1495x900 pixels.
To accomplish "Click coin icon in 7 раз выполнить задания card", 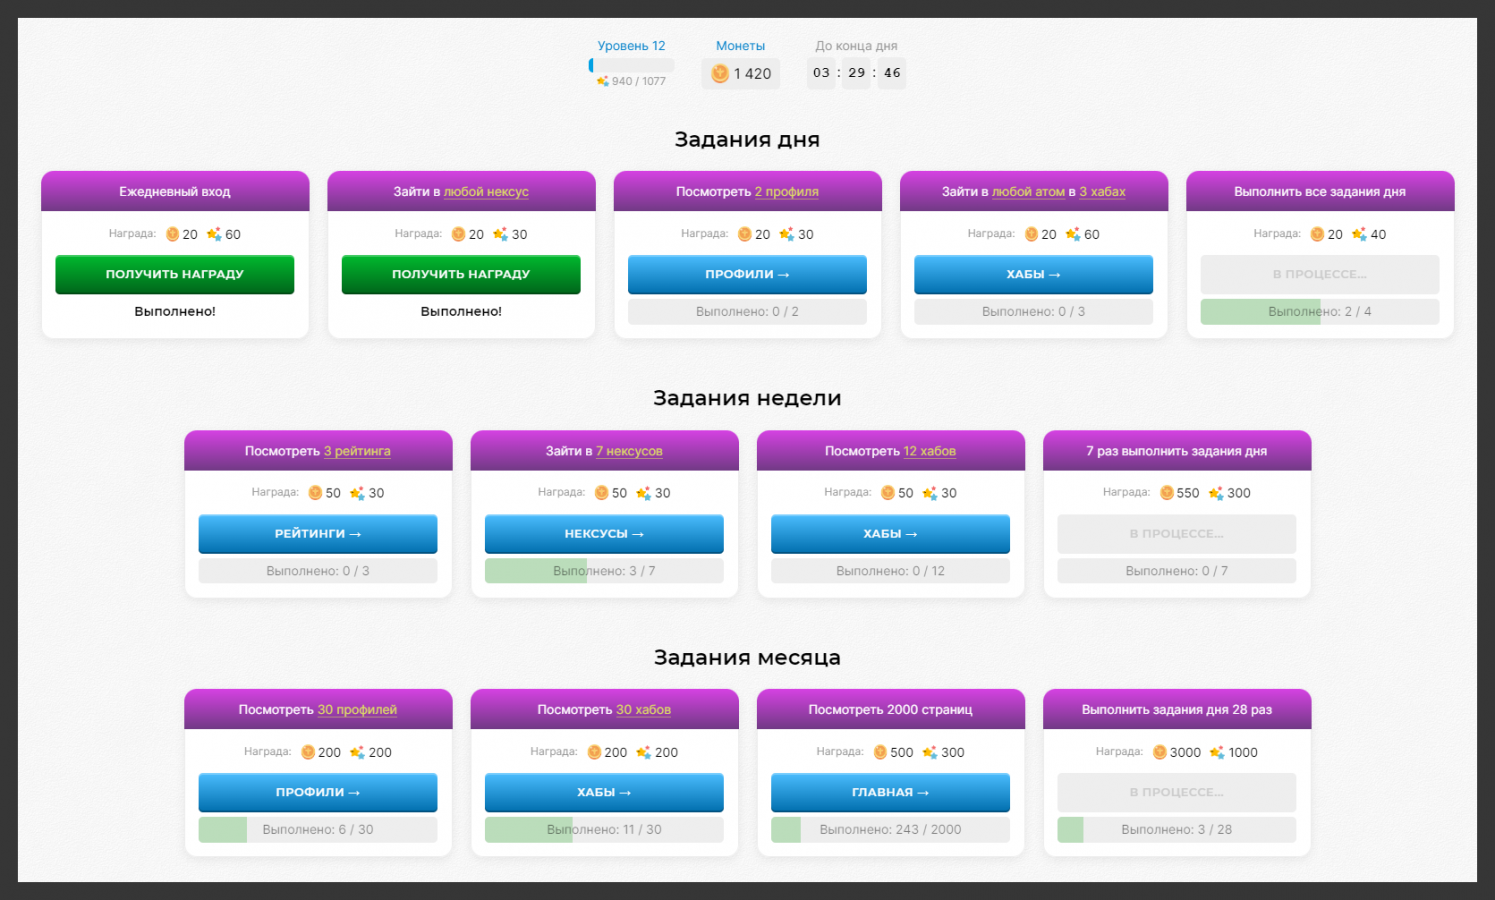I will pos(1166,493).
